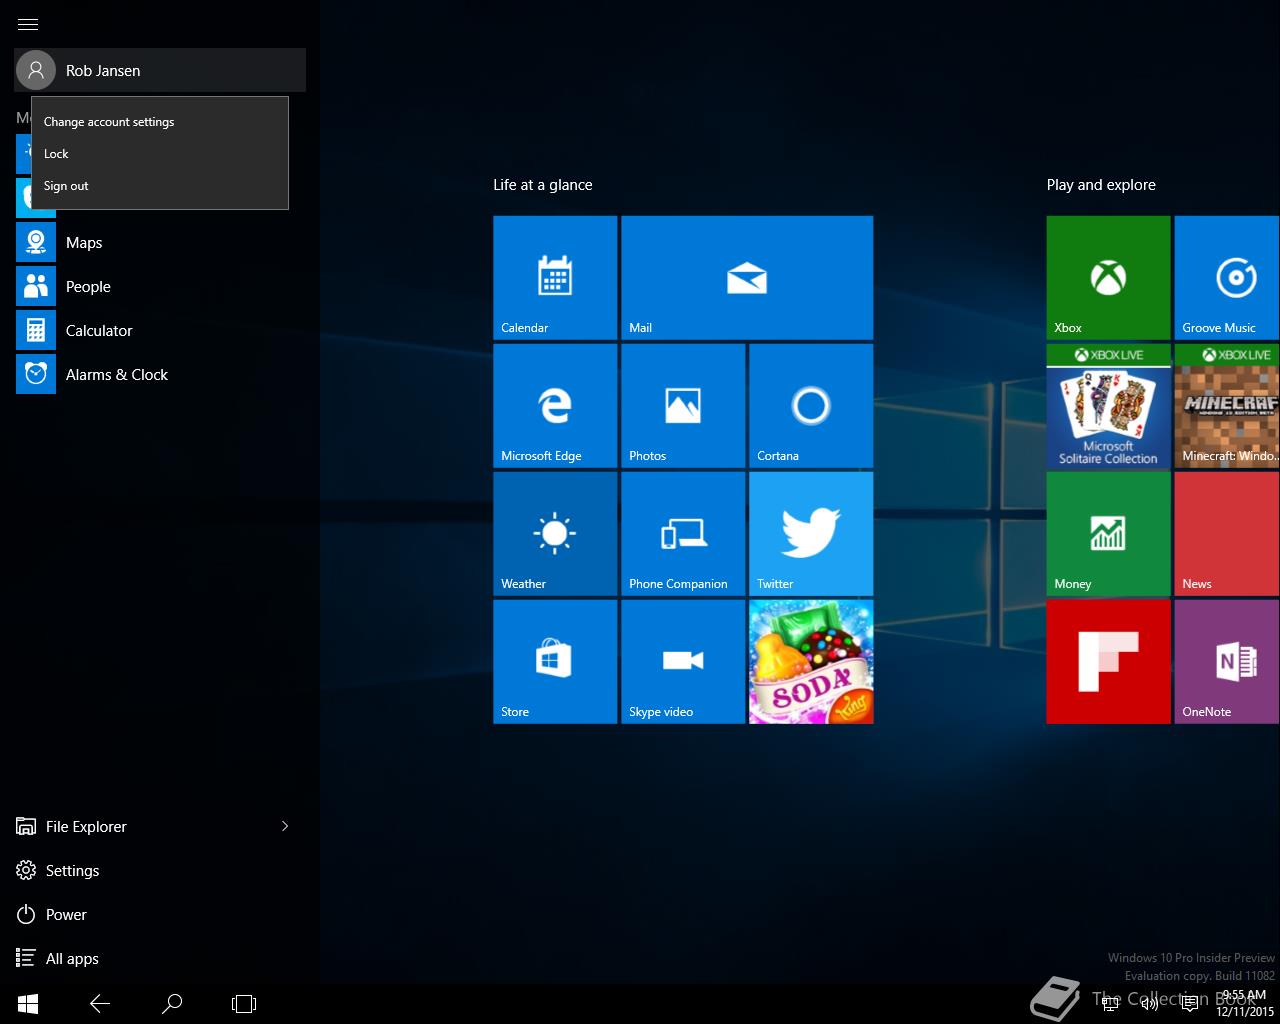Open the taskbar Search icon

172,1003
